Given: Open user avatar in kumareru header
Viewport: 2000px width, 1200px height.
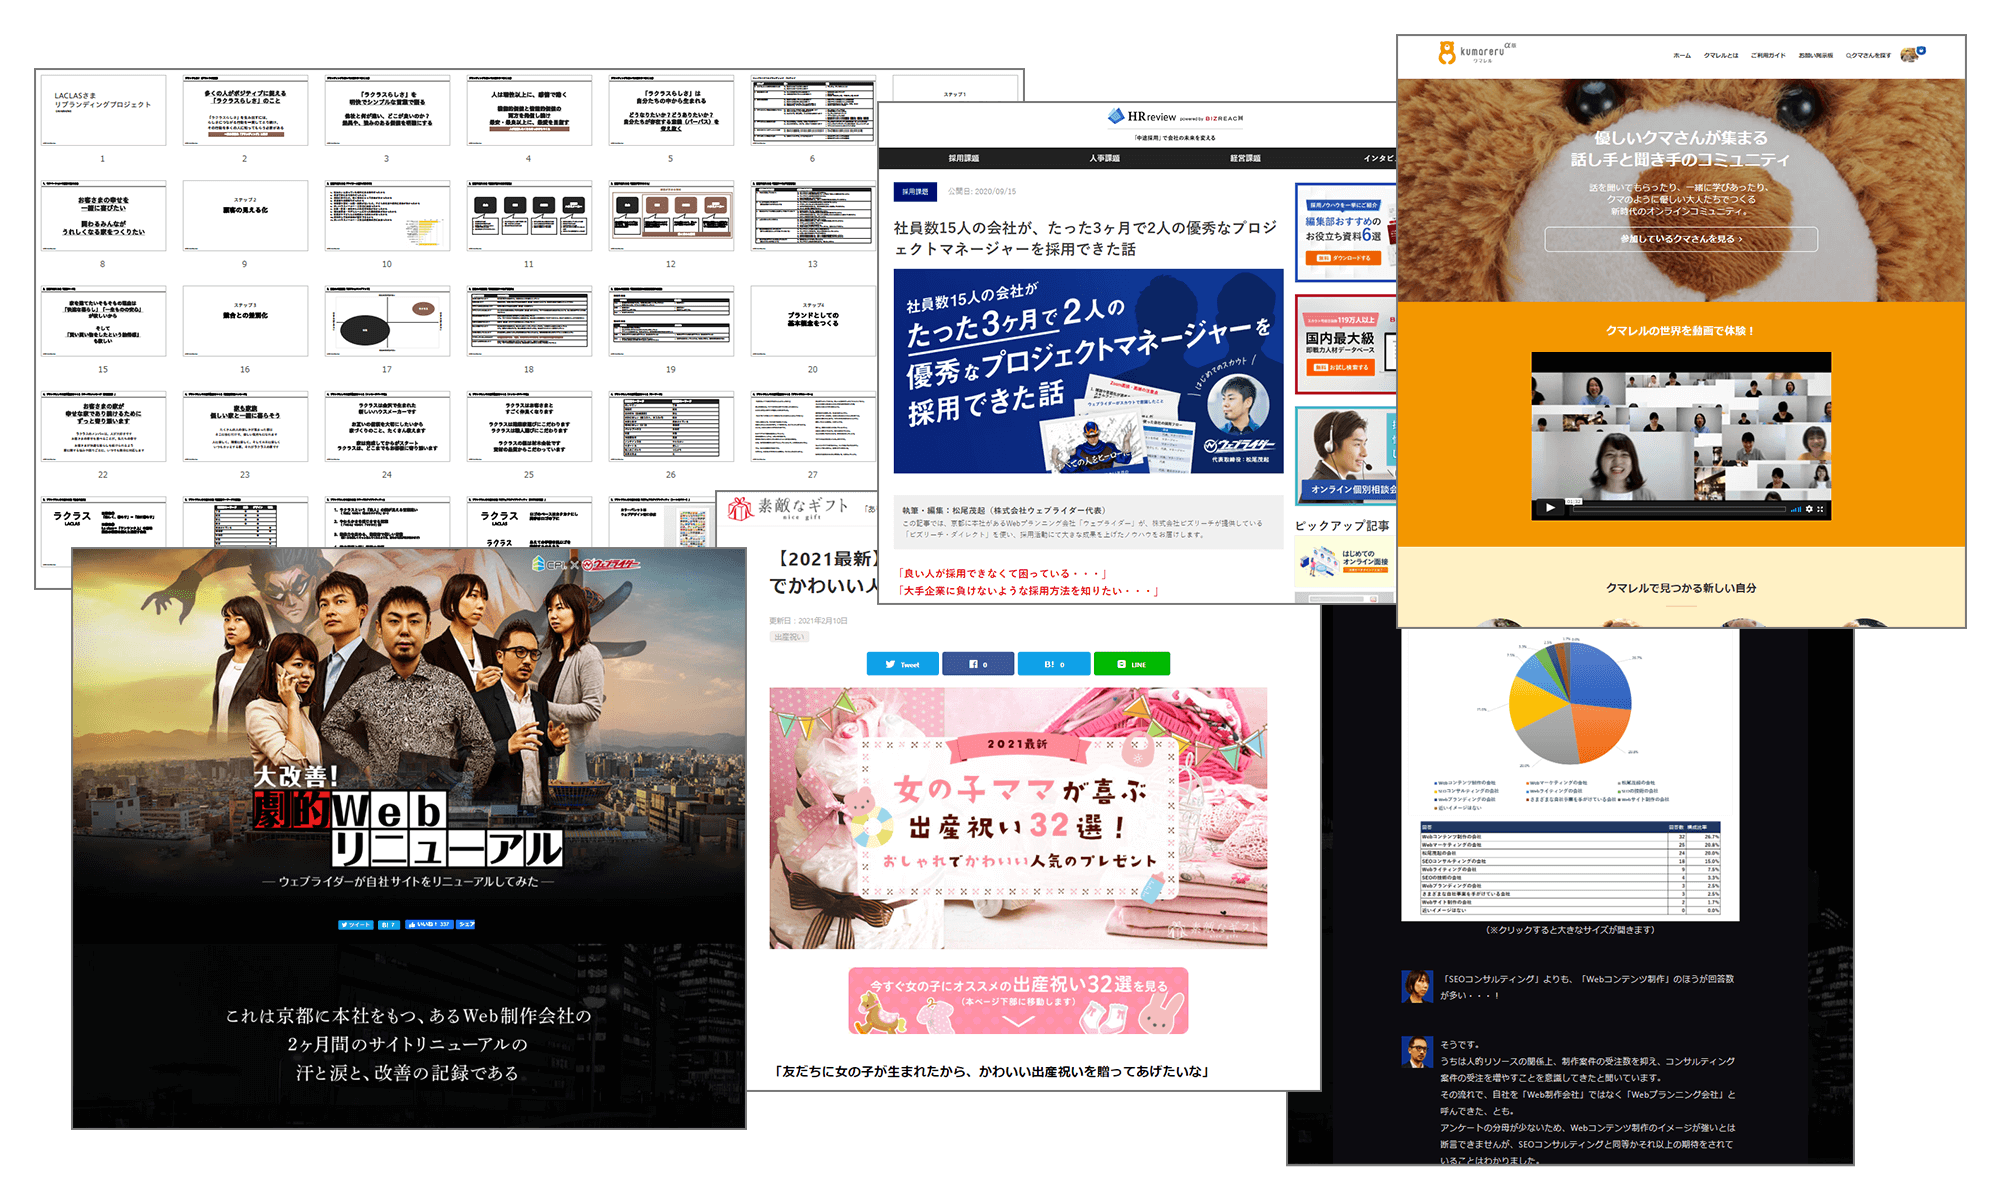Looking at the screenshot, I should tap(1912, 54).
